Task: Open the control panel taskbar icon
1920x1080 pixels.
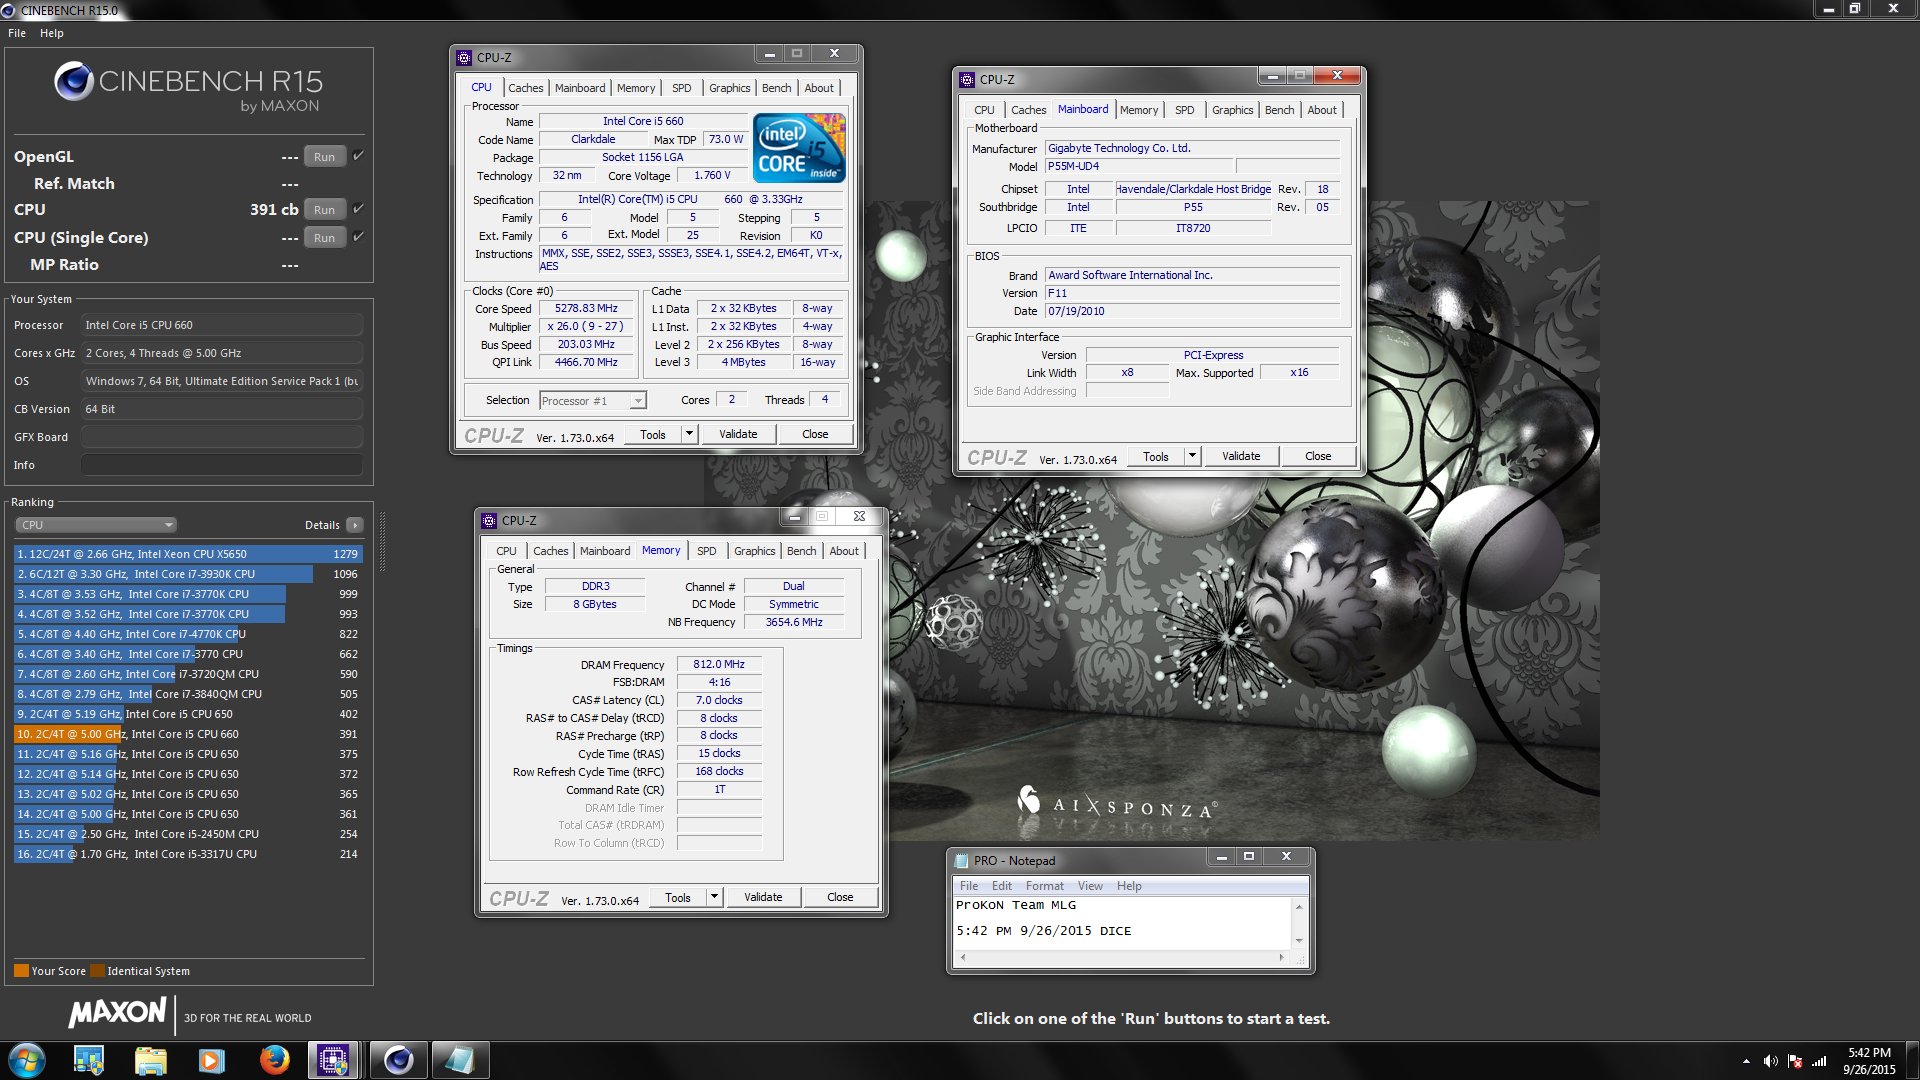Action: (x=89, y=1060)
